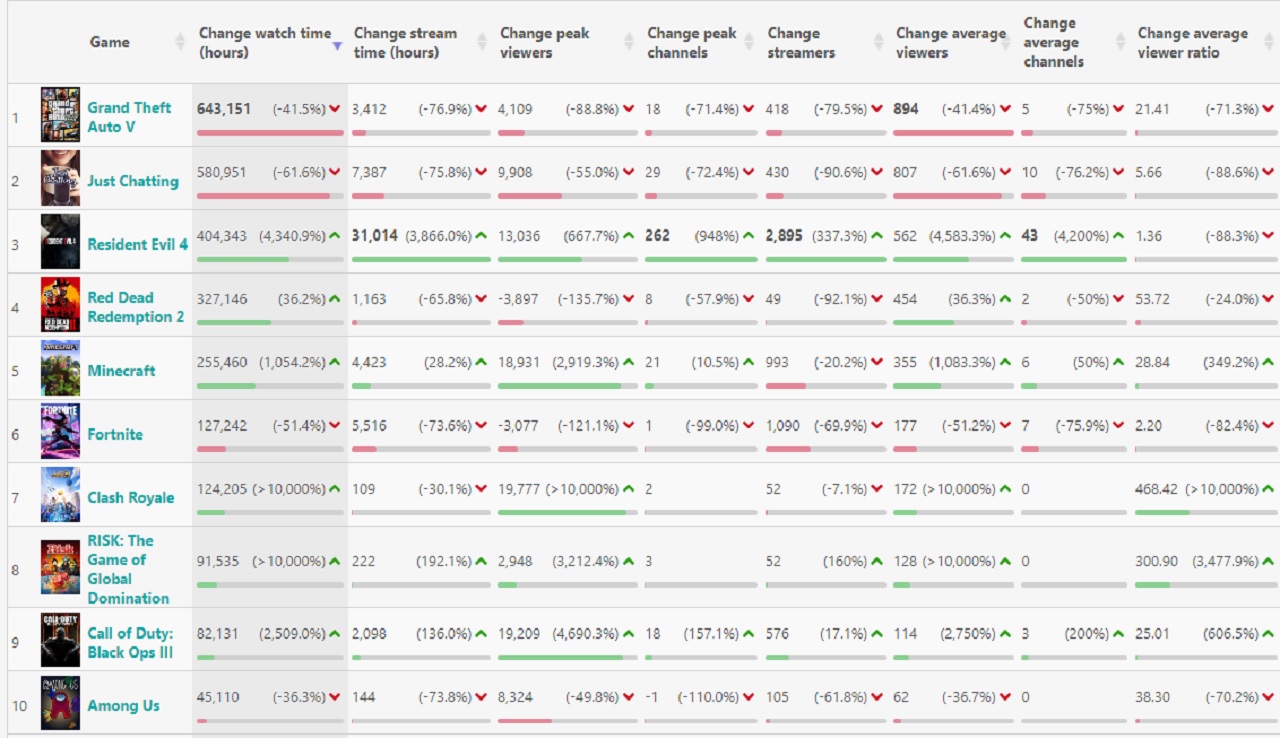Click the 31,014 stream time value
Viewport: 1280px width, 738px height.
pos(375,236)
